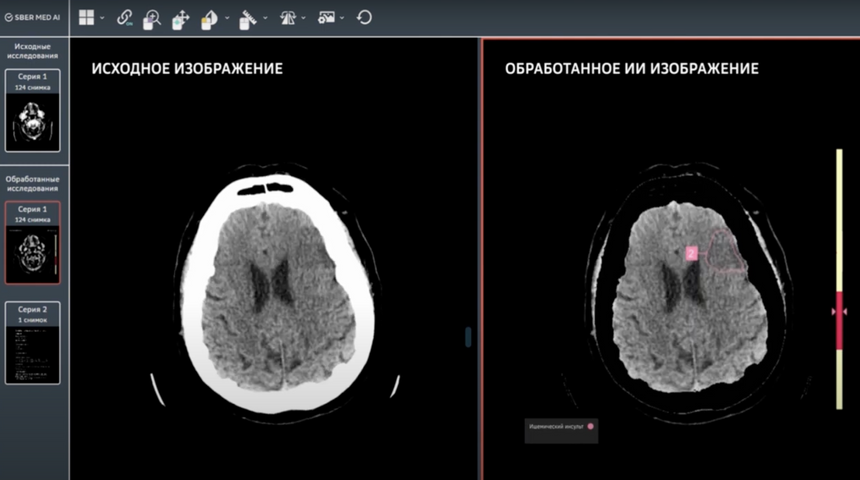
Task: Click the layout grid icon
Action: tap(87, 17)
